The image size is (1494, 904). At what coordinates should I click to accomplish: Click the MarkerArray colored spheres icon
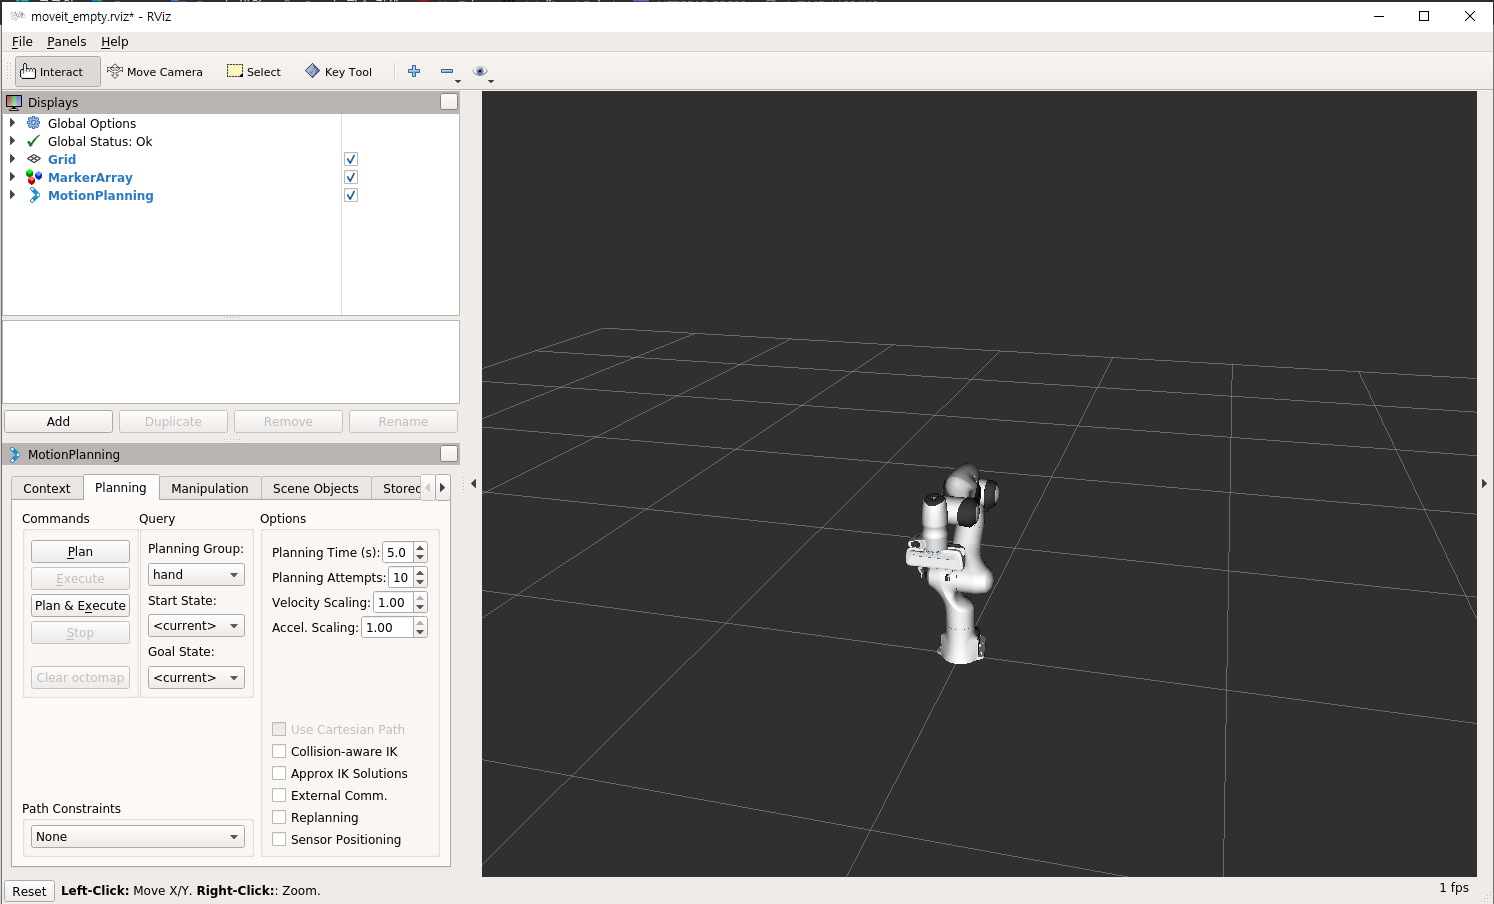(x=34, y=177)
